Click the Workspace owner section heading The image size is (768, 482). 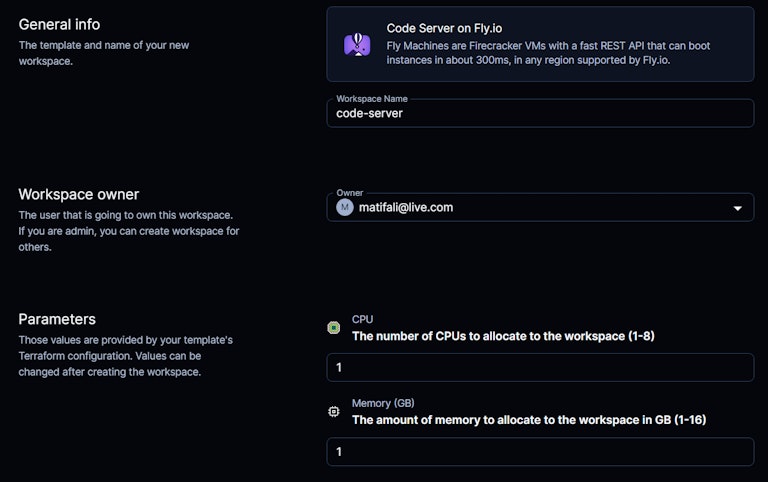click(79, 194)
